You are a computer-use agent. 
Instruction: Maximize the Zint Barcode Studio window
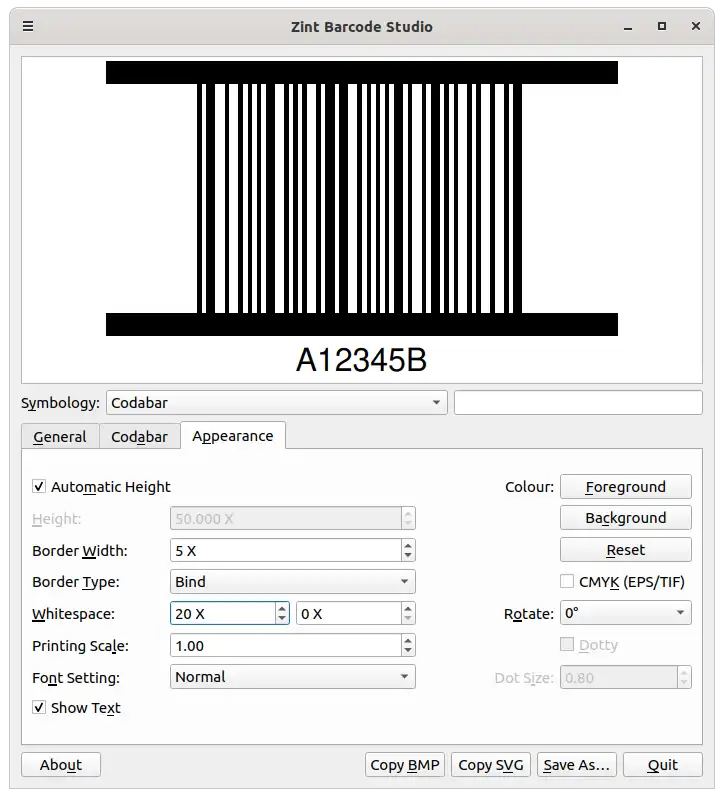[x=662, y=26]
